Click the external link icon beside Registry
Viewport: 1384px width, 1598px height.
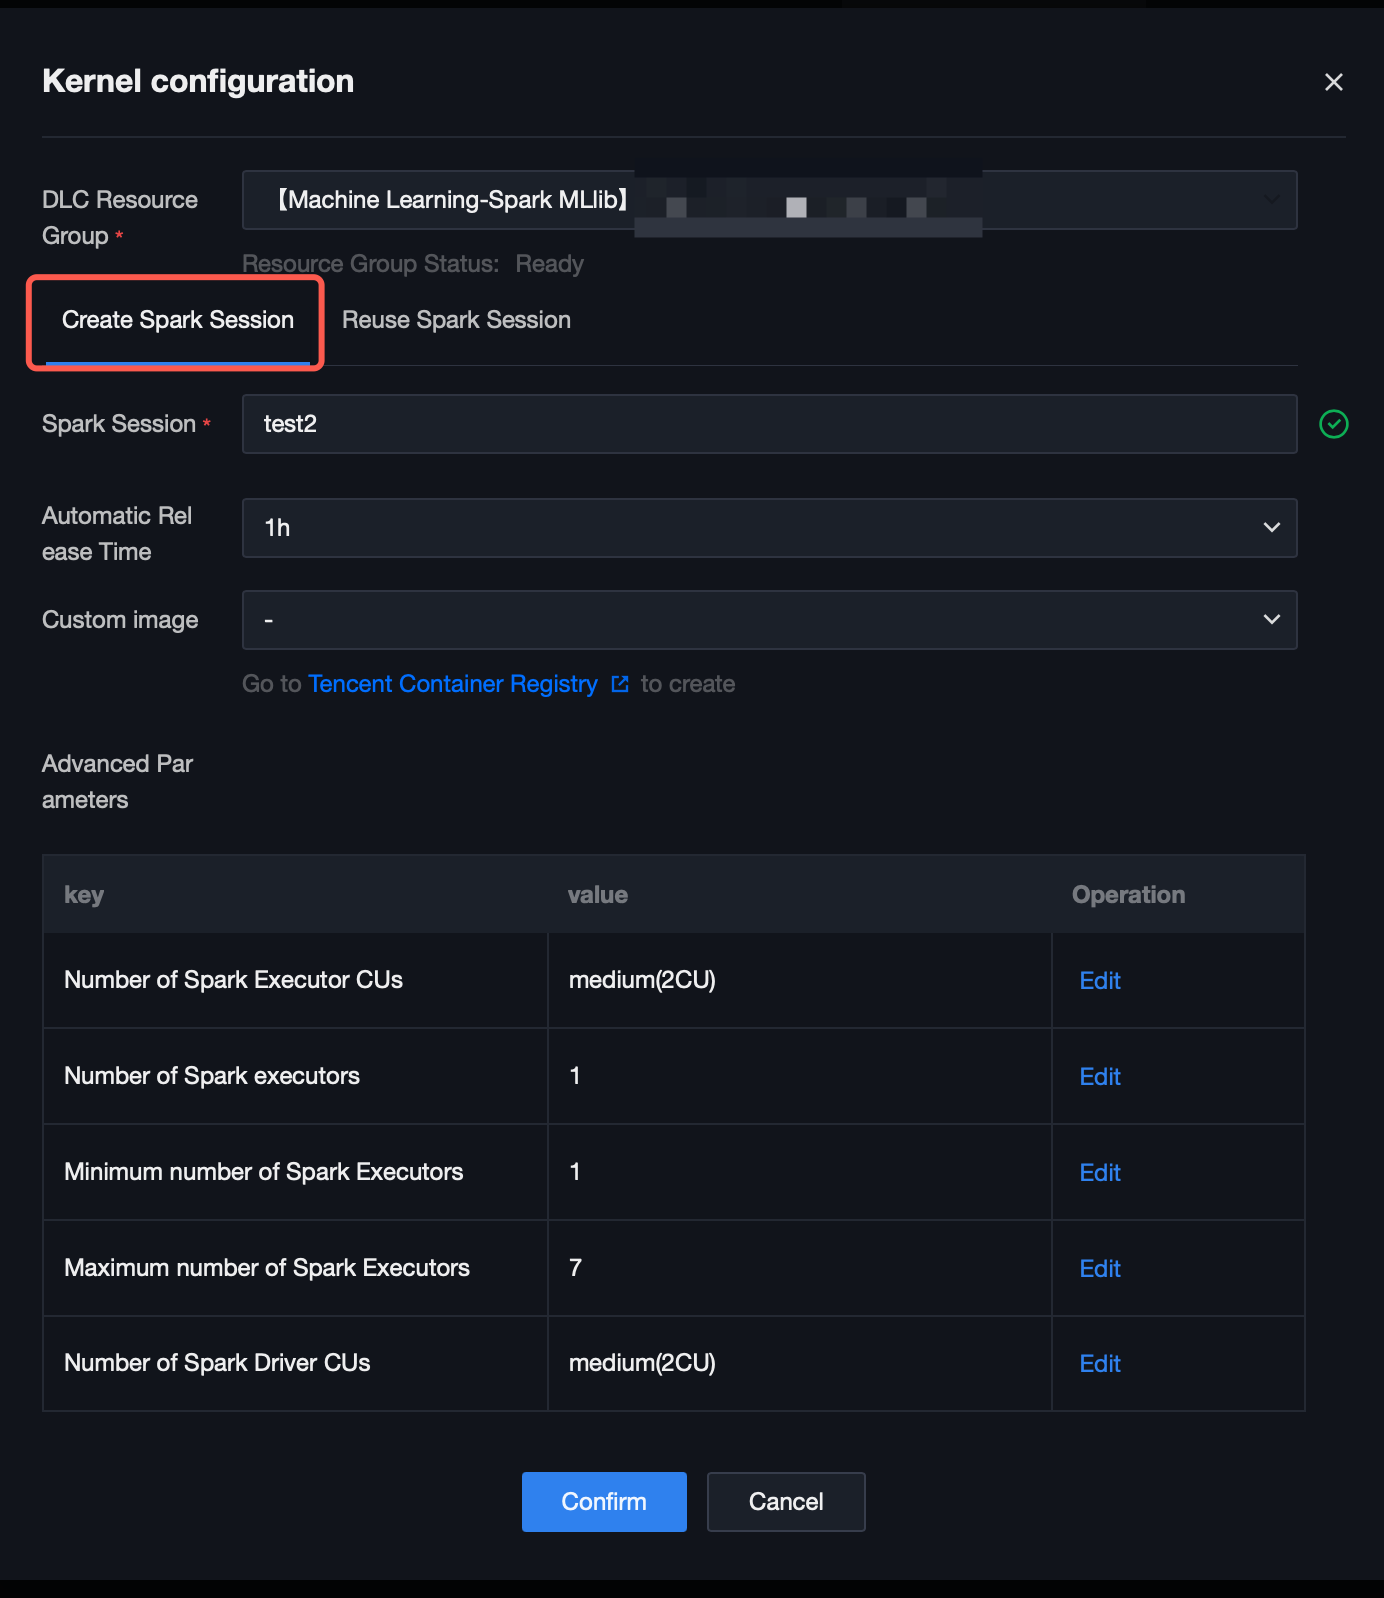coord(620,684)
